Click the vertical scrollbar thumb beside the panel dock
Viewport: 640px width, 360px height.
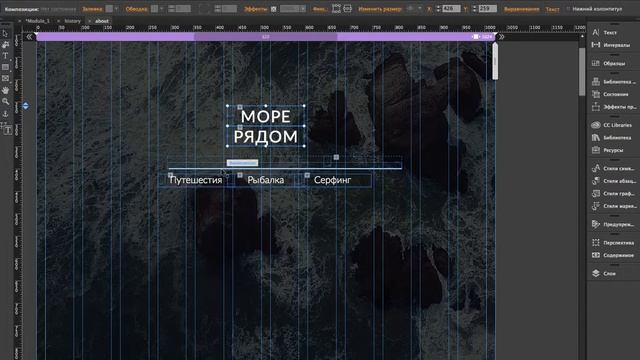582,71
